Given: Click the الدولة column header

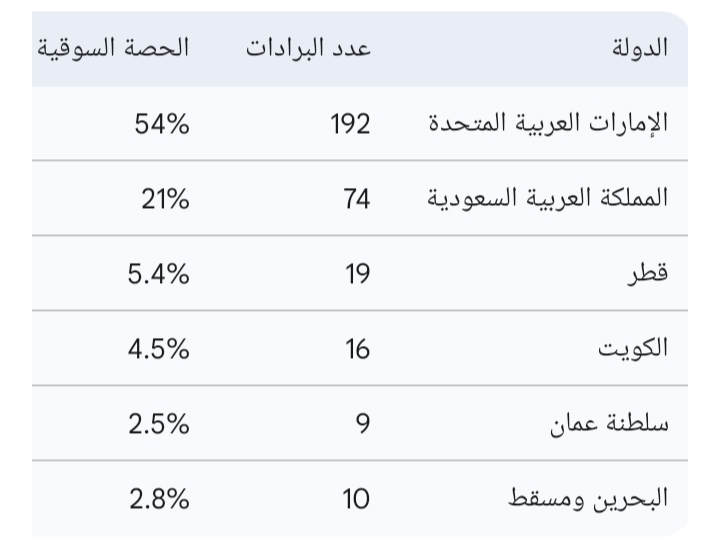Looking at the screenshot, I should point(640,50).
